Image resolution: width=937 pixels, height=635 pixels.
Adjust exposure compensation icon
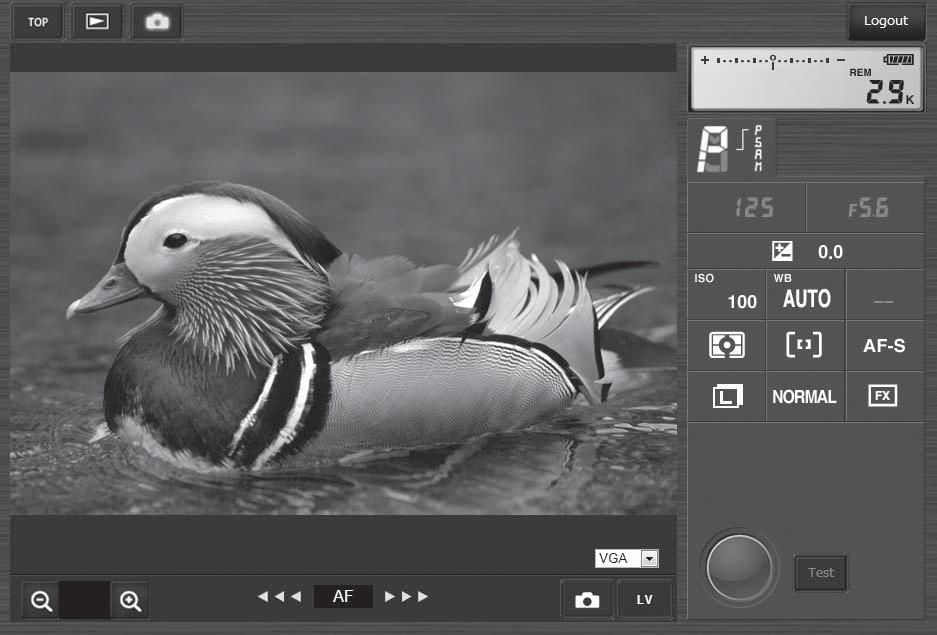[782, 251]
